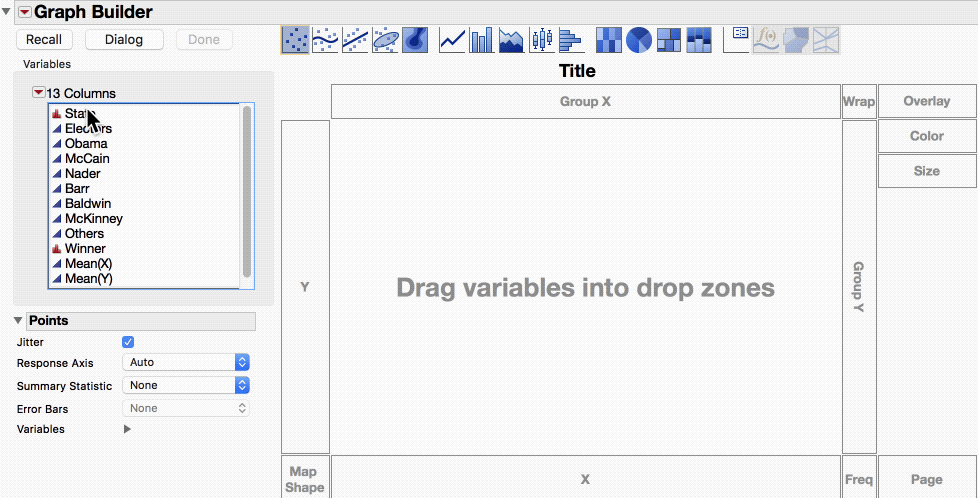Select the Heatmap element icon
978x498 pixels.
click(x=609, y=40)
